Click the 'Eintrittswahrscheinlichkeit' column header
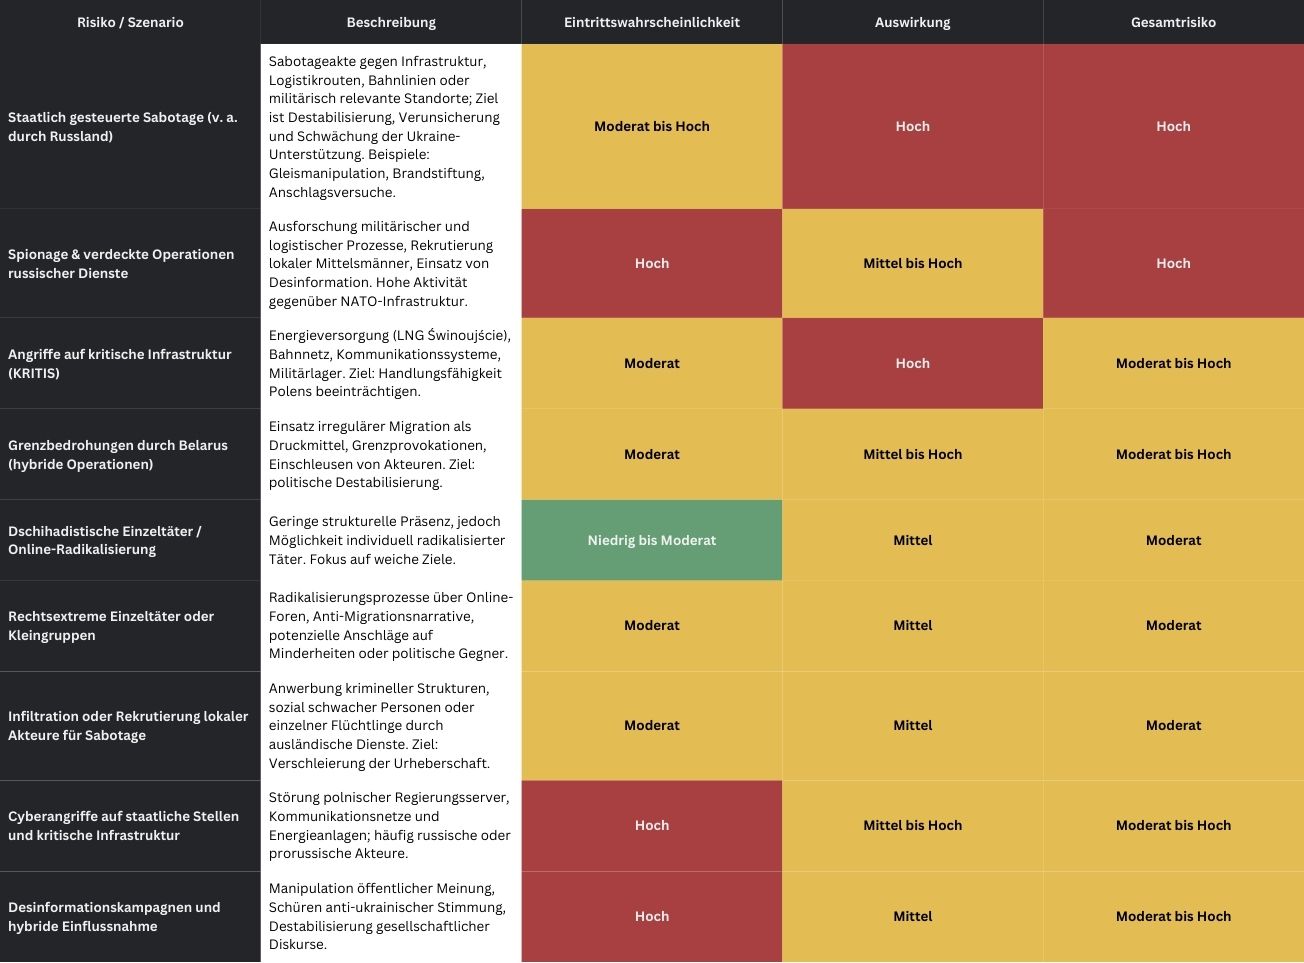1304x963 pixels. pos(652,22)
